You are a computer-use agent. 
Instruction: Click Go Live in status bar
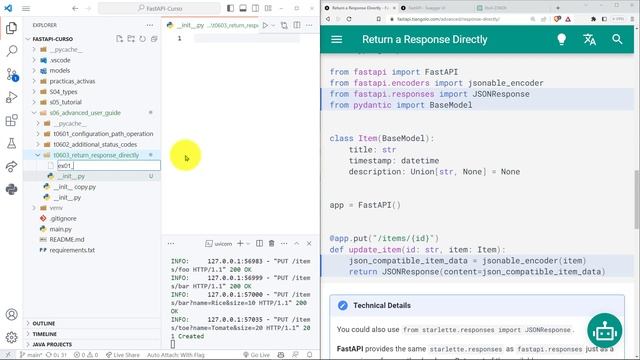(256, 355)
